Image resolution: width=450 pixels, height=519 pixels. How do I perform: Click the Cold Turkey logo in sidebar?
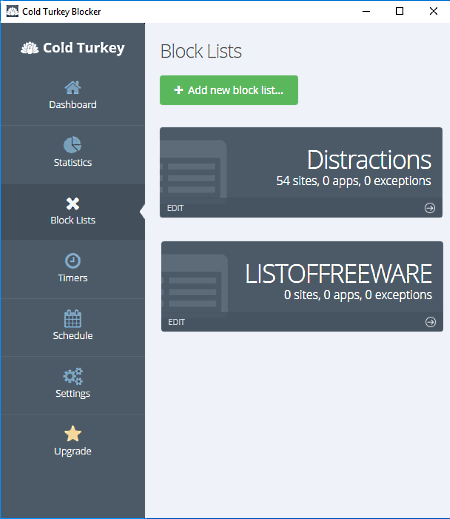pyautogui.click(x=73, y=48)
